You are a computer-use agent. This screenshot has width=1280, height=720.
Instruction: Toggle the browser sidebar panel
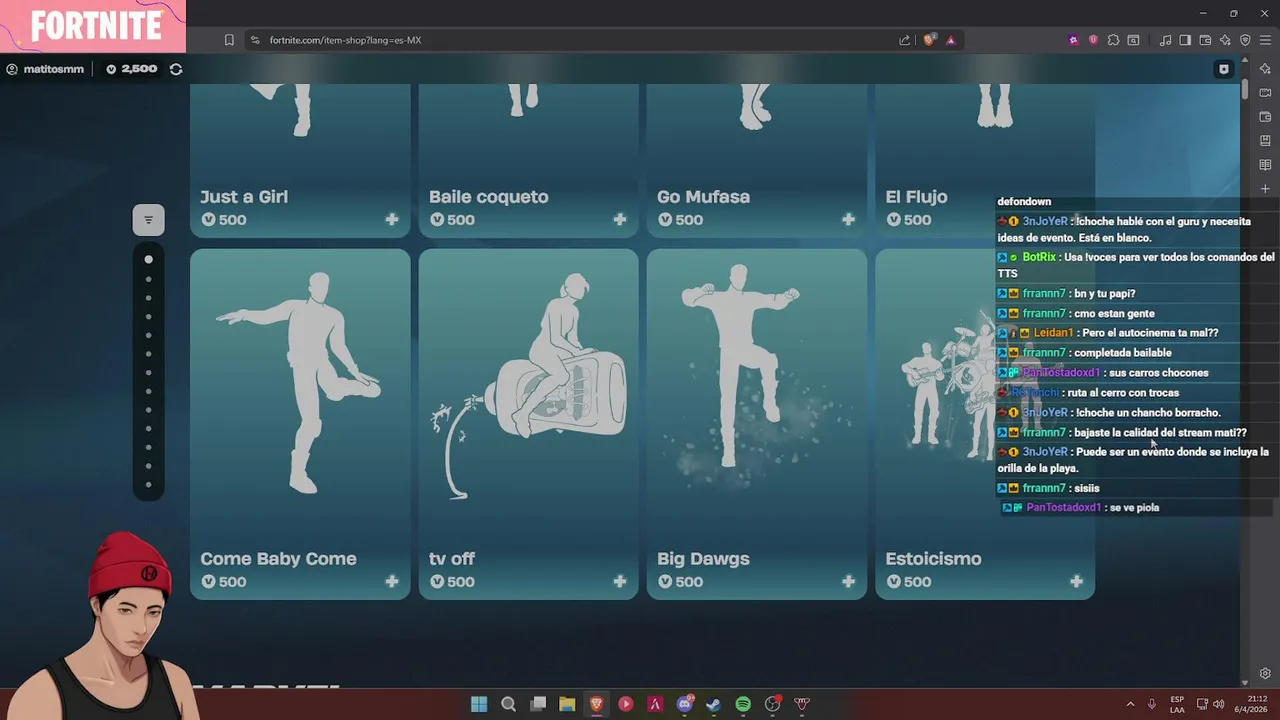click(1185, 40)
